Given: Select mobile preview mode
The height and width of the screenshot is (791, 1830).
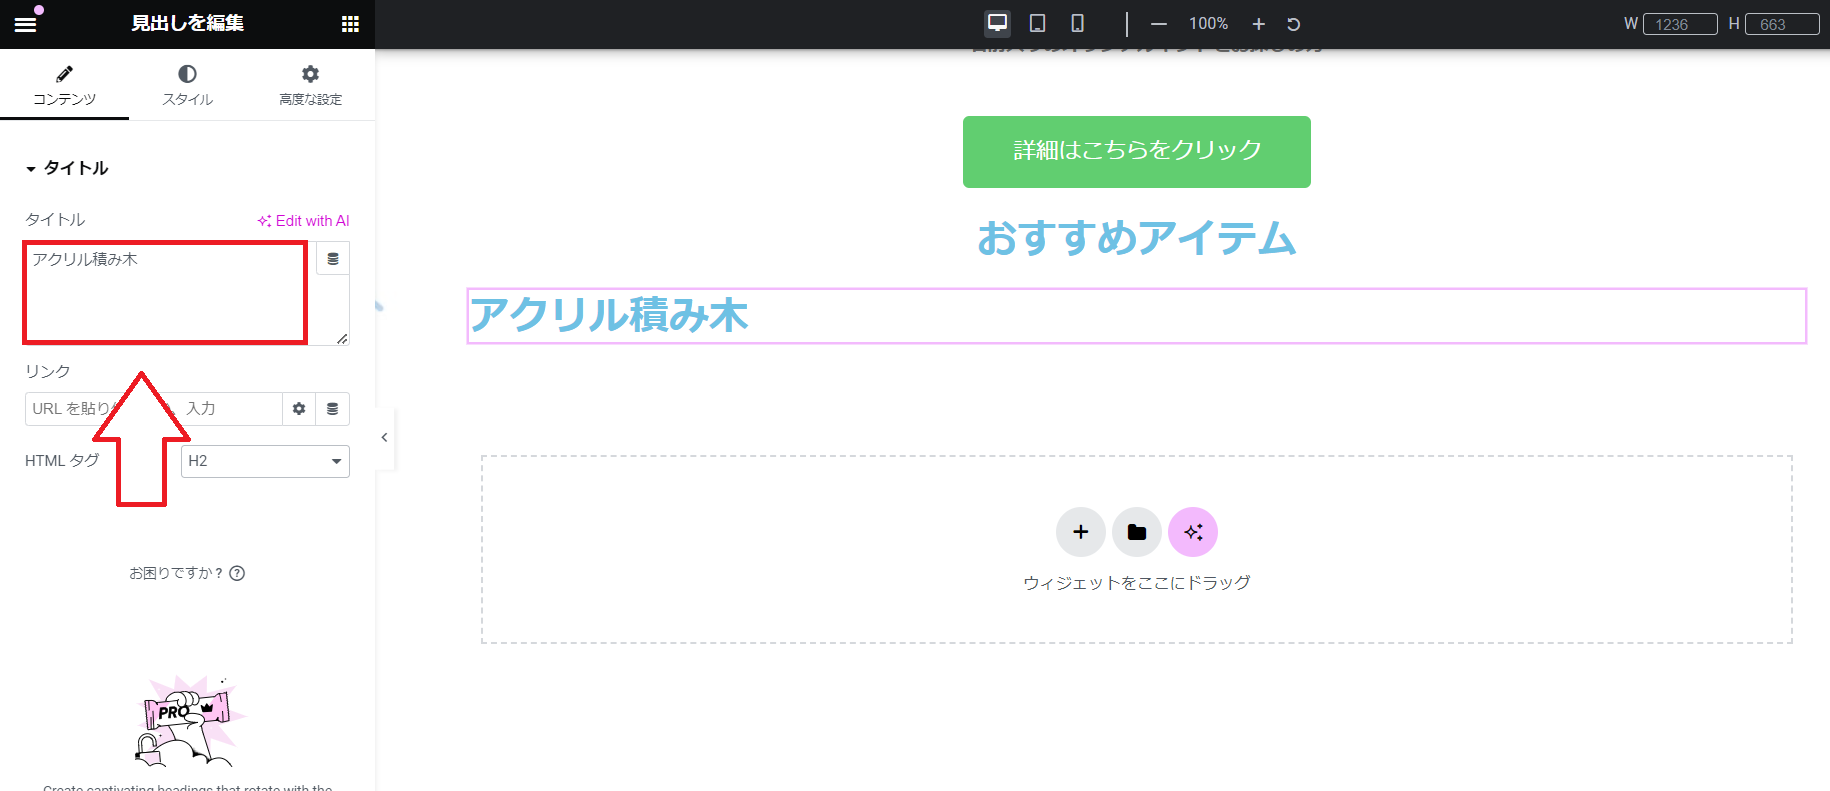Looking at the screenshot, I should (x=1077, y=23).
